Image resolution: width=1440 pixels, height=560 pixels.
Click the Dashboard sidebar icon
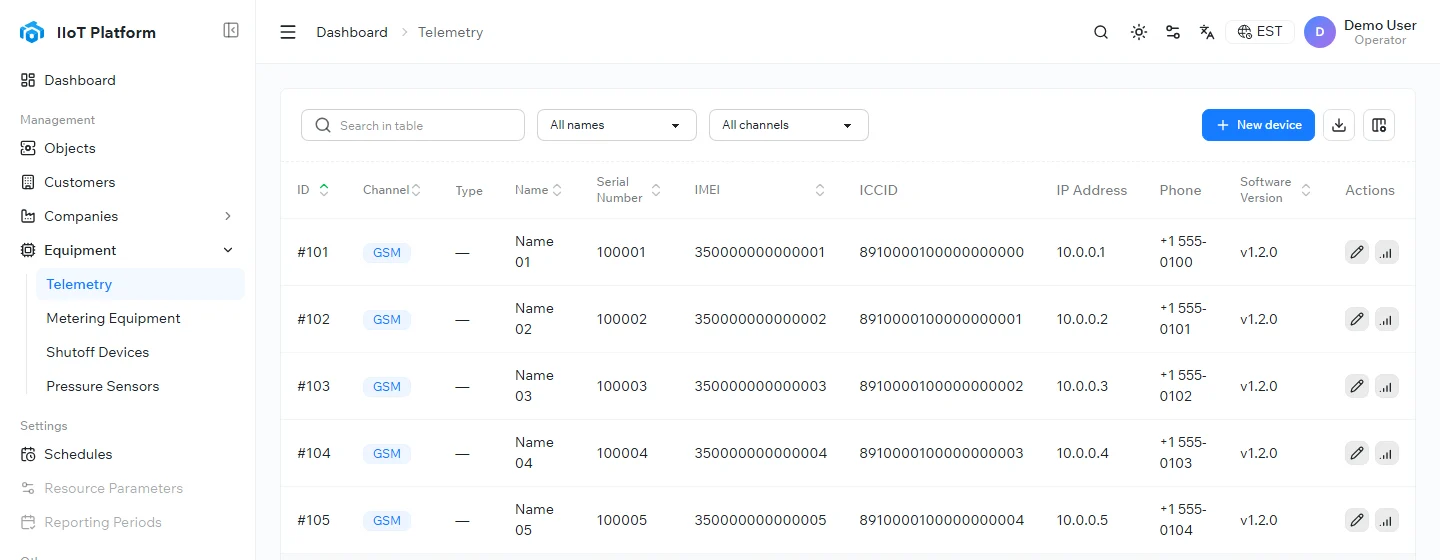pyautogui.click(x=28, y=80)
